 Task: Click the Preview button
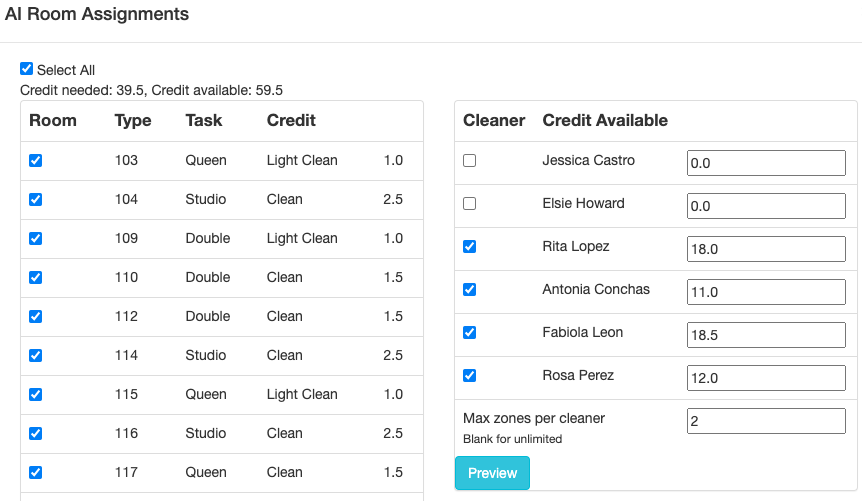[493, 473]
